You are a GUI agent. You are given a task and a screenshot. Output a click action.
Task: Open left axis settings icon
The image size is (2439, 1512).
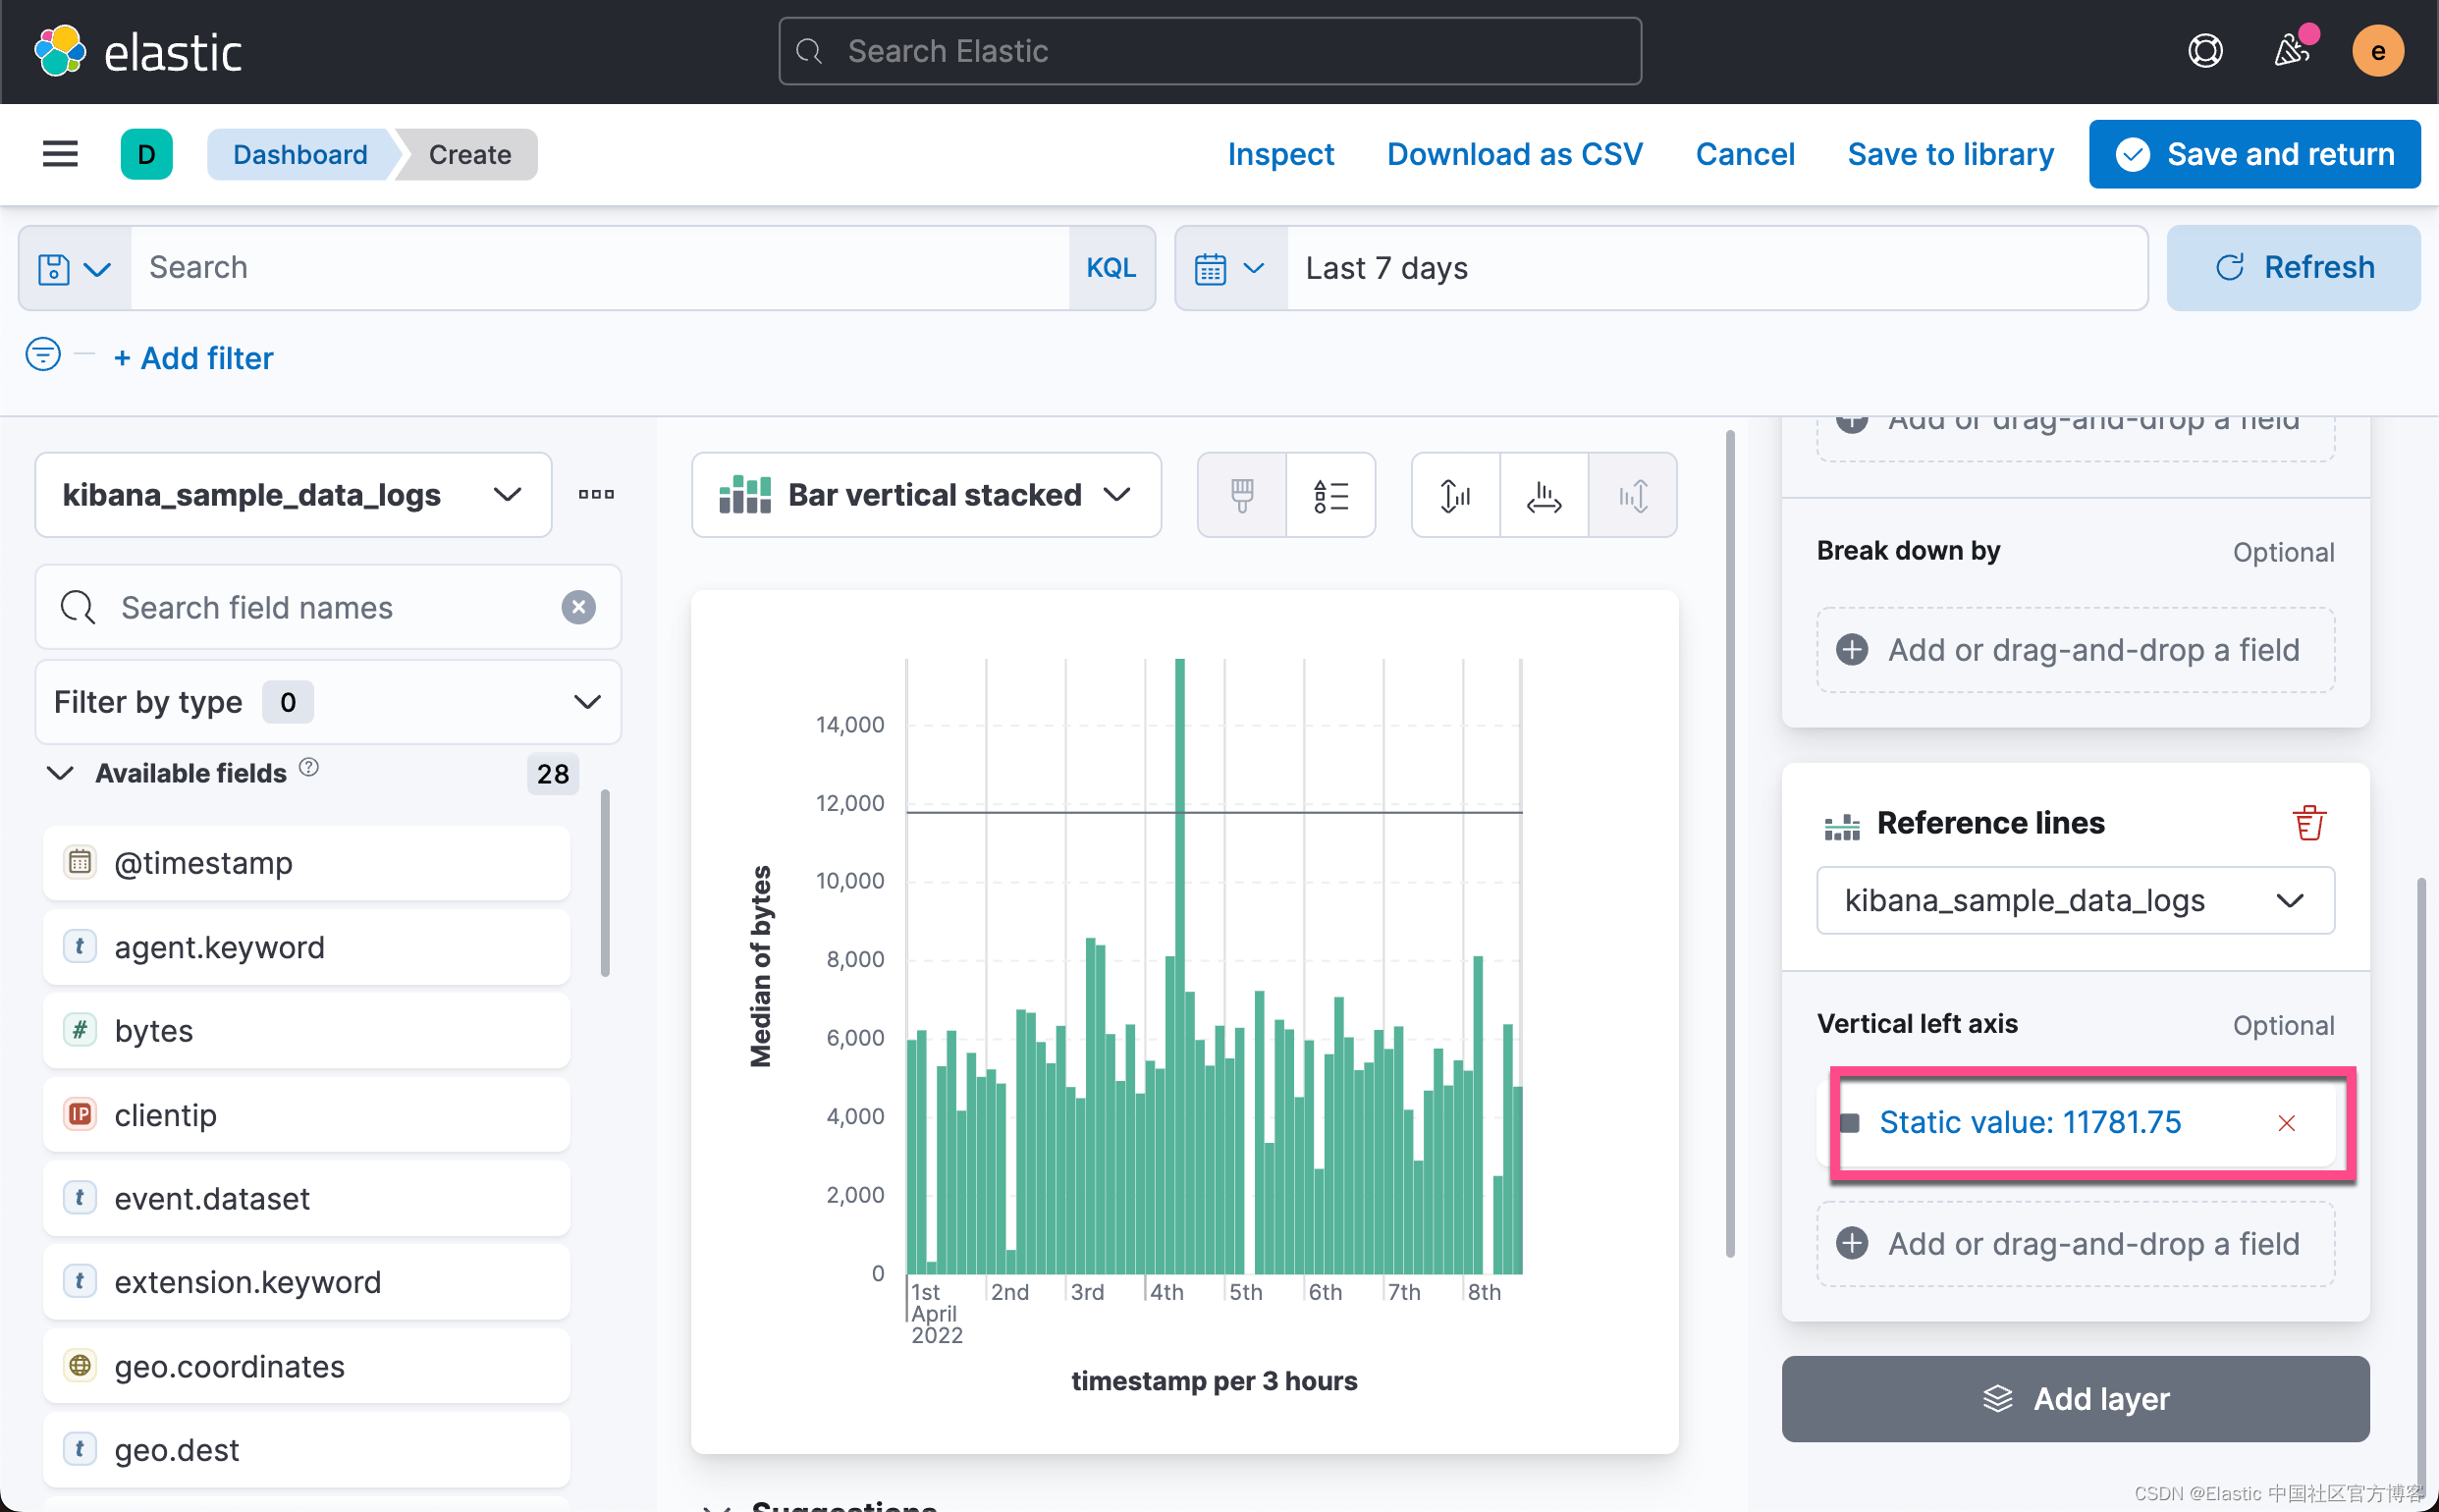click(1455, 495)
